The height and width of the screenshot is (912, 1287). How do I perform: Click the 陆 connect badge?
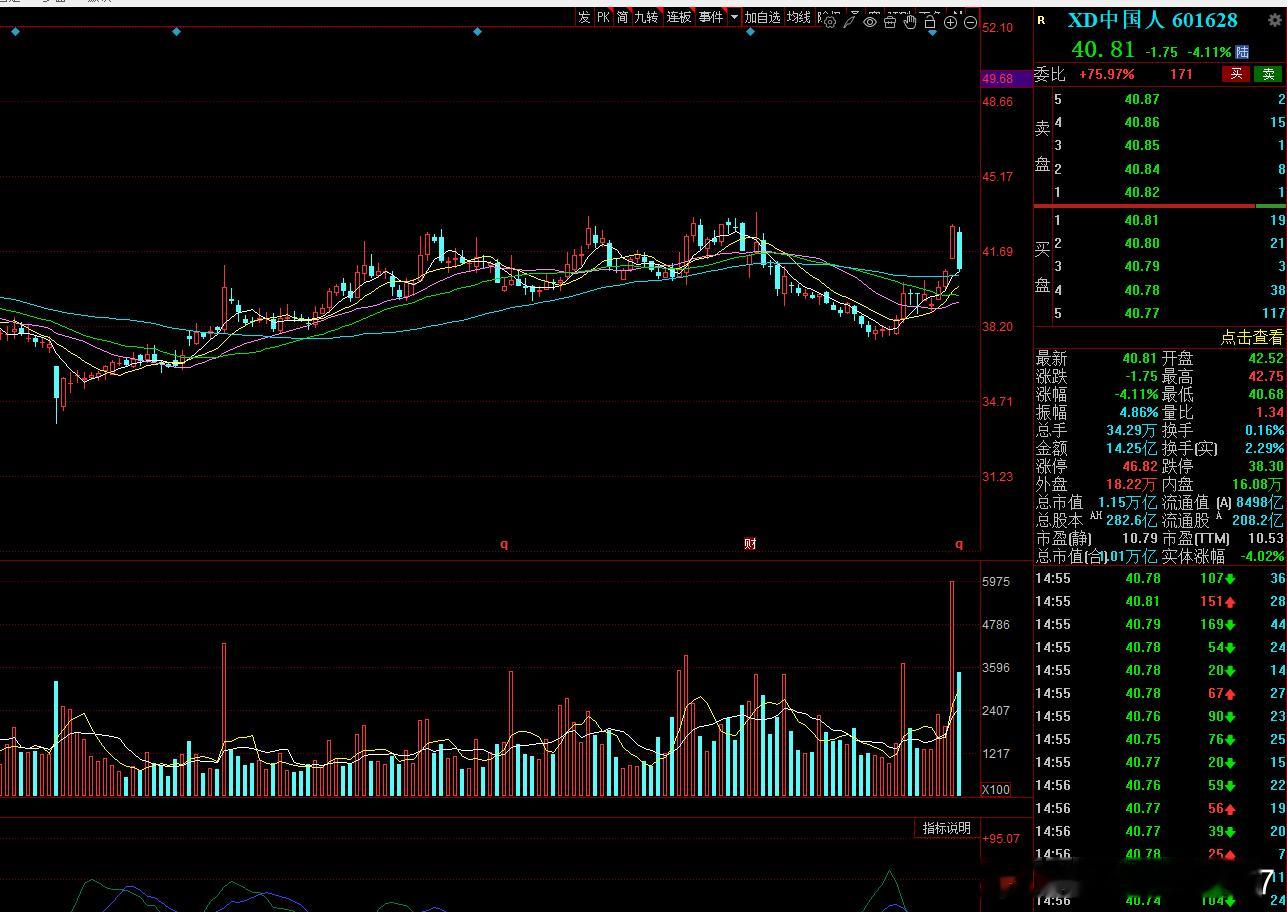click(1242, 52)
